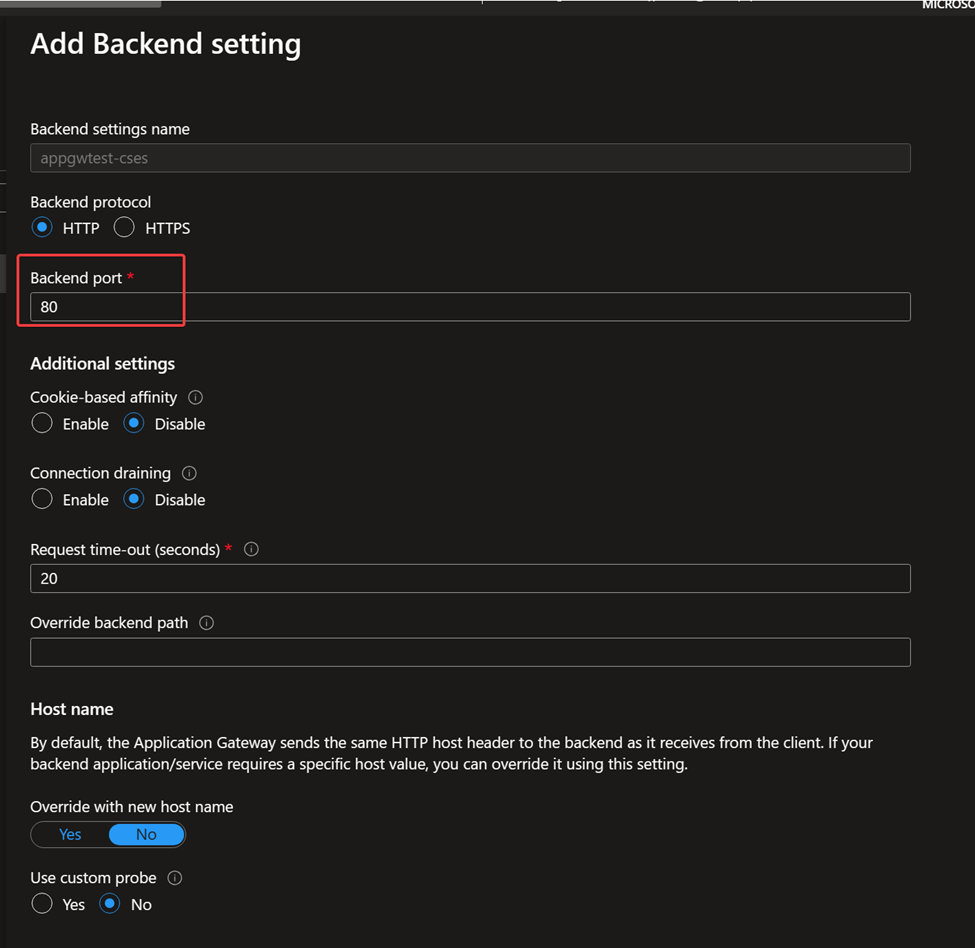This screenshot has width=975, height=948.
Task: Enable Connection draining
Action: tap(42, 499)
